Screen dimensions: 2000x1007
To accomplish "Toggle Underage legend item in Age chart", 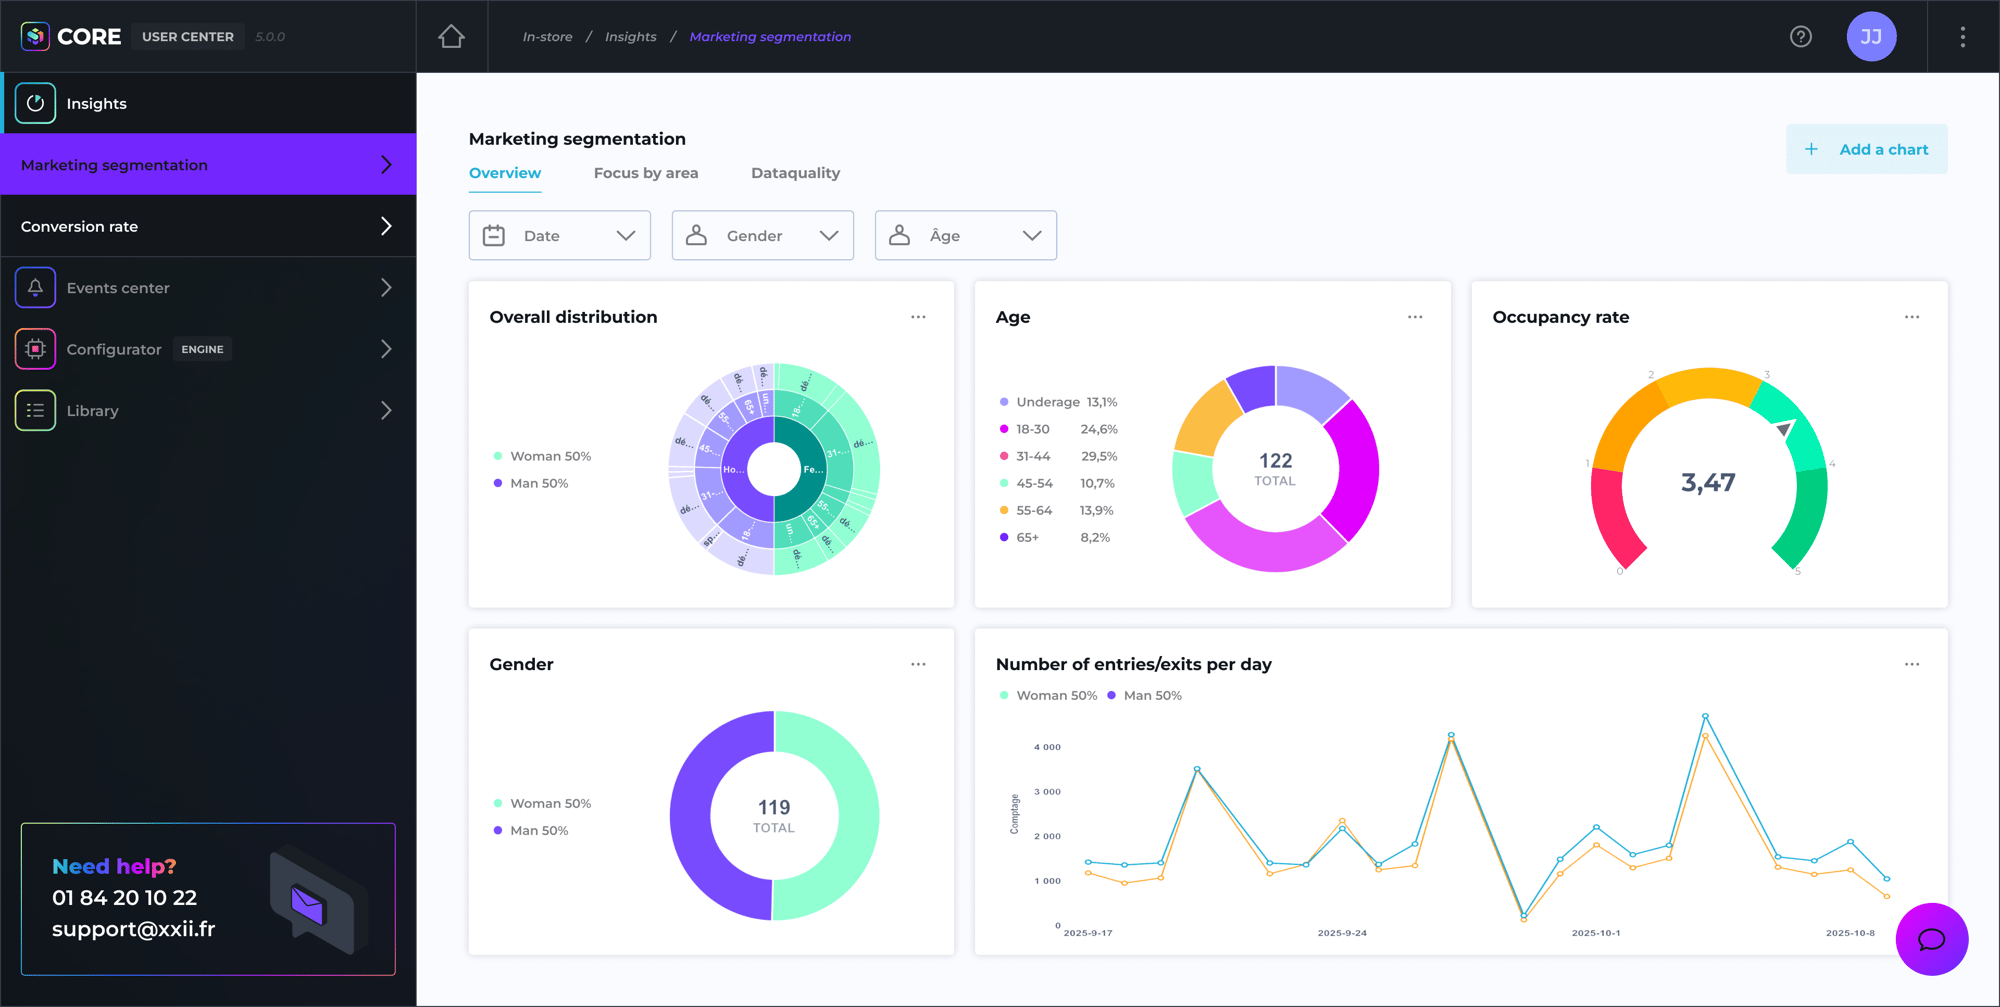I will pyautogui.click(x=1047, y=402).
